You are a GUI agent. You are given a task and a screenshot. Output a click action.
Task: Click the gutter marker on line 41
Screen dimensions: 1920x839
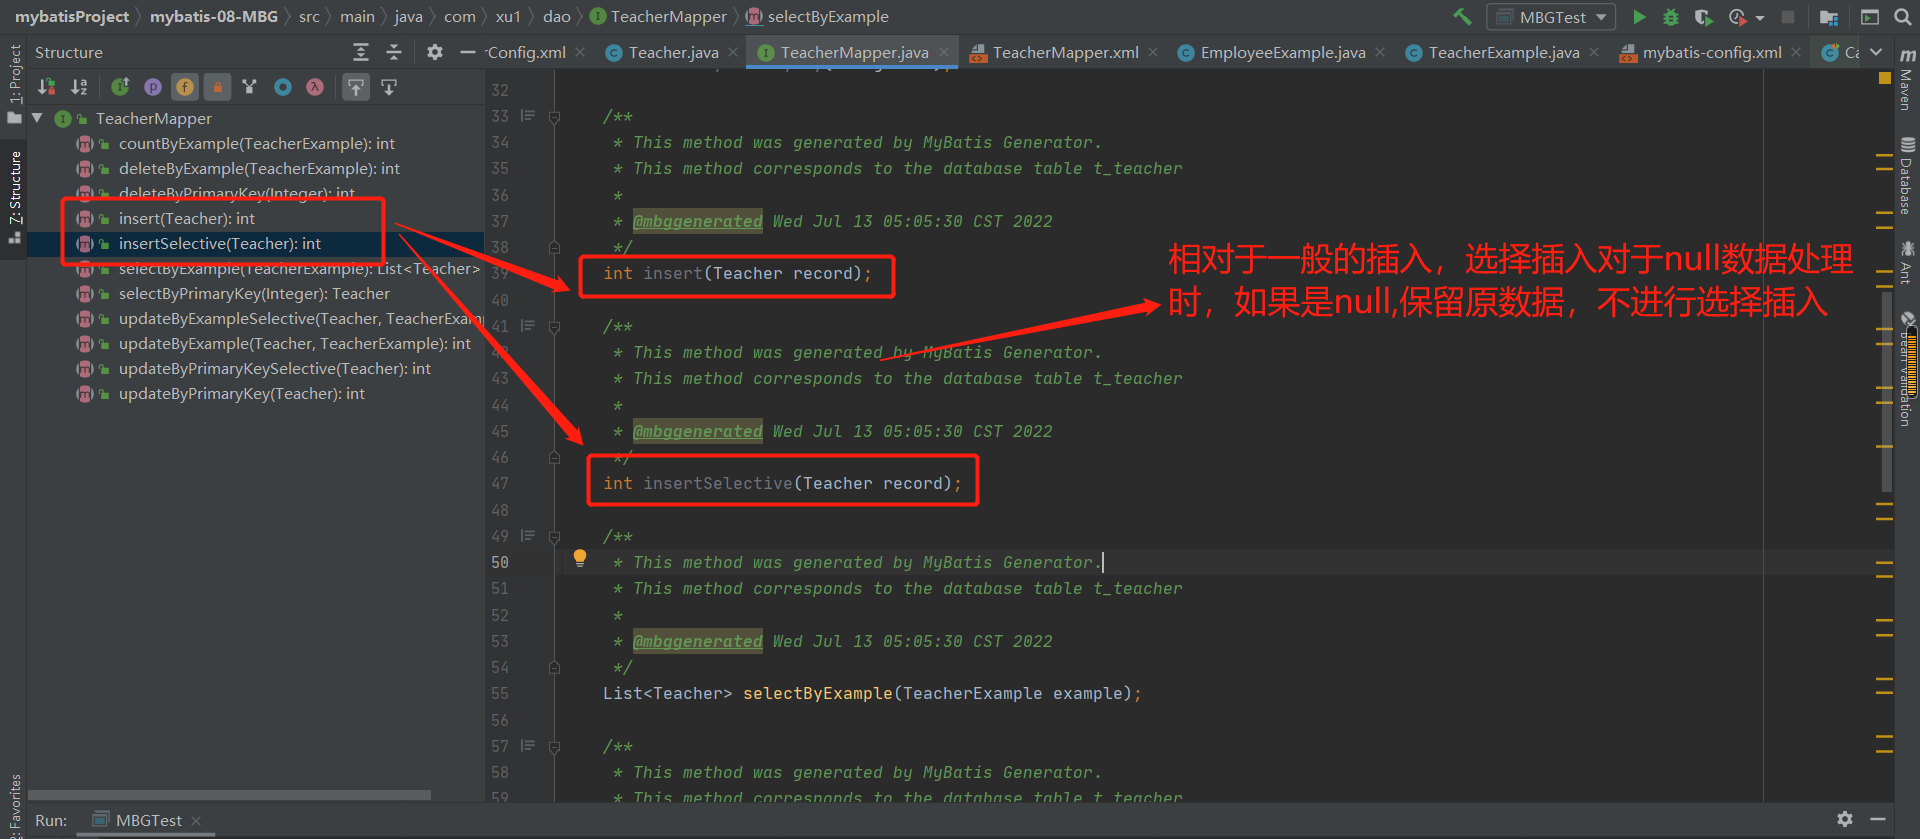[528, 326]
